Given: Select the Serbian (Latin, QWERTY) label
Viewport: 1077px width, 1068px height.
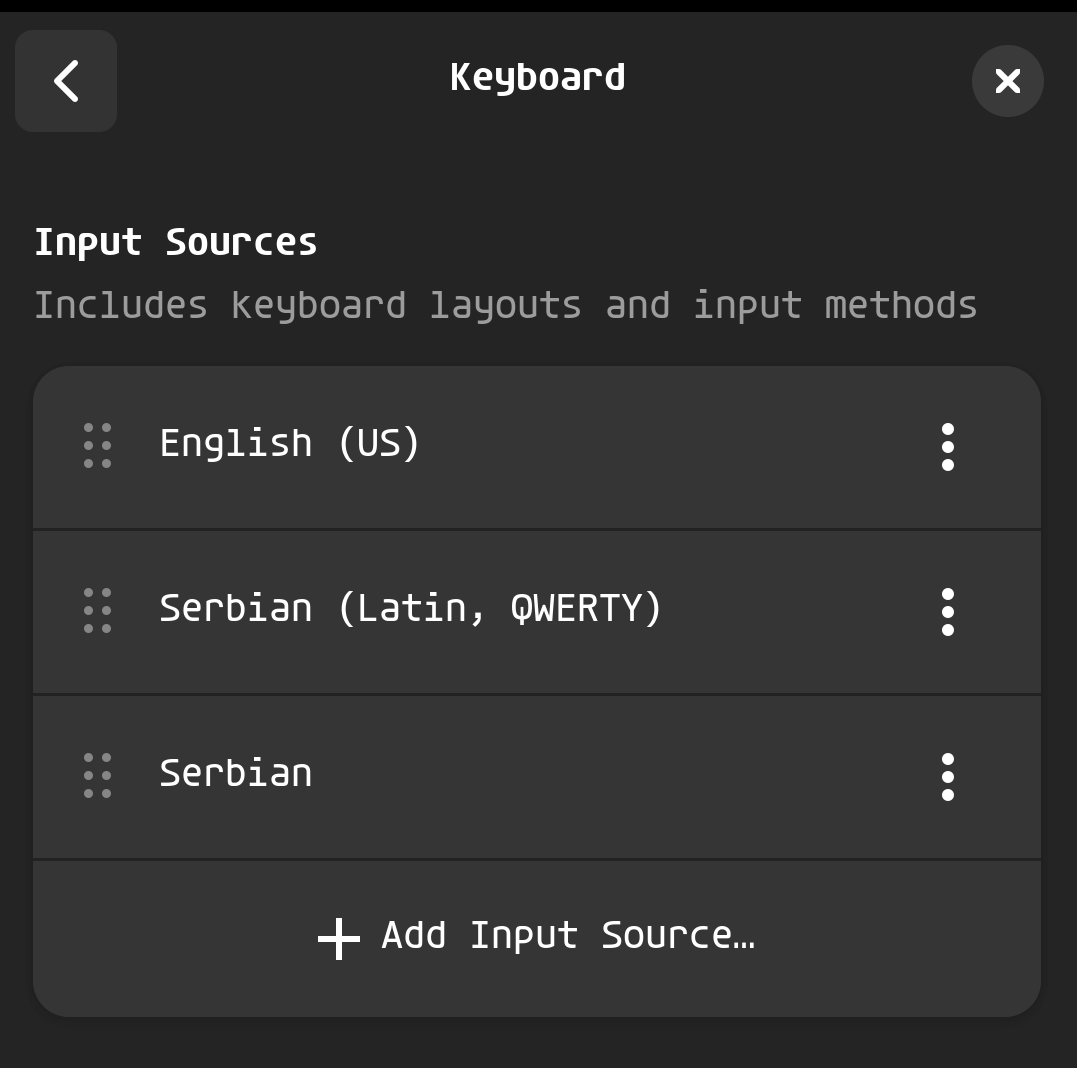Looking at the screenshot, I should pos(410,609).
